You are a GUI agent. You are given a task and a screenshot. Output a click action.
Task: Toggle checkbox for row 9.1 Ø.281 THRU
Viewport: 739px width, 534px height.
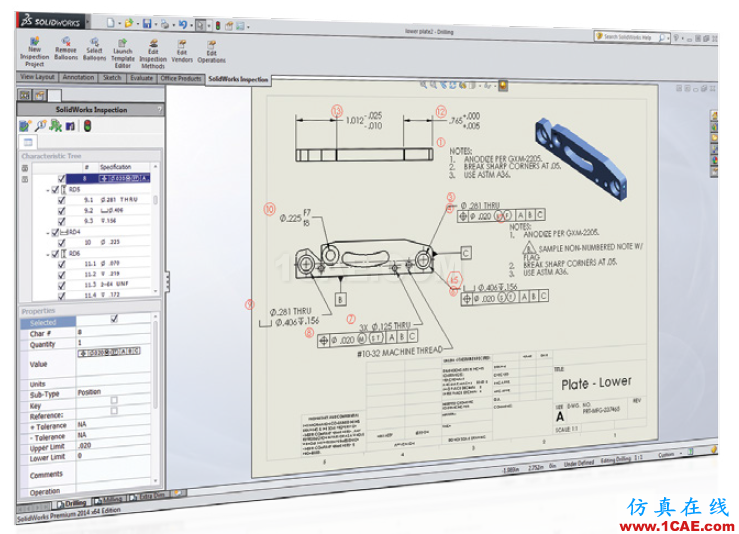pos(61,200)
